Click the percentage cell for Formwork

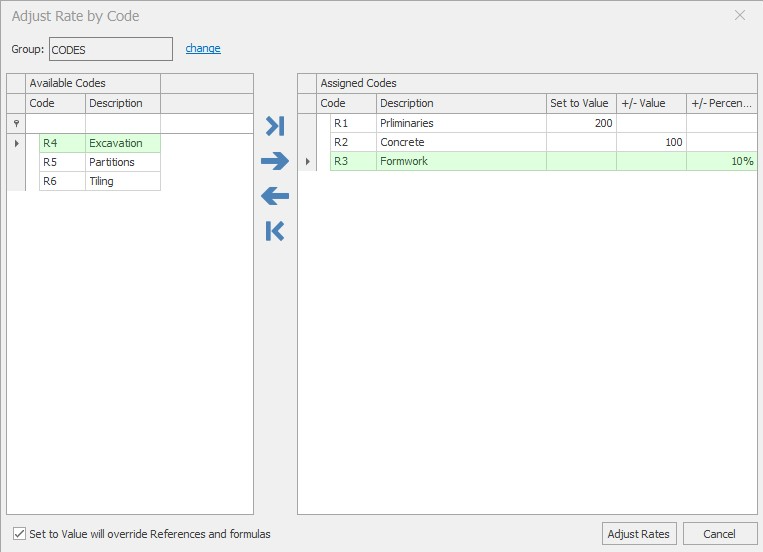[721, 161]
